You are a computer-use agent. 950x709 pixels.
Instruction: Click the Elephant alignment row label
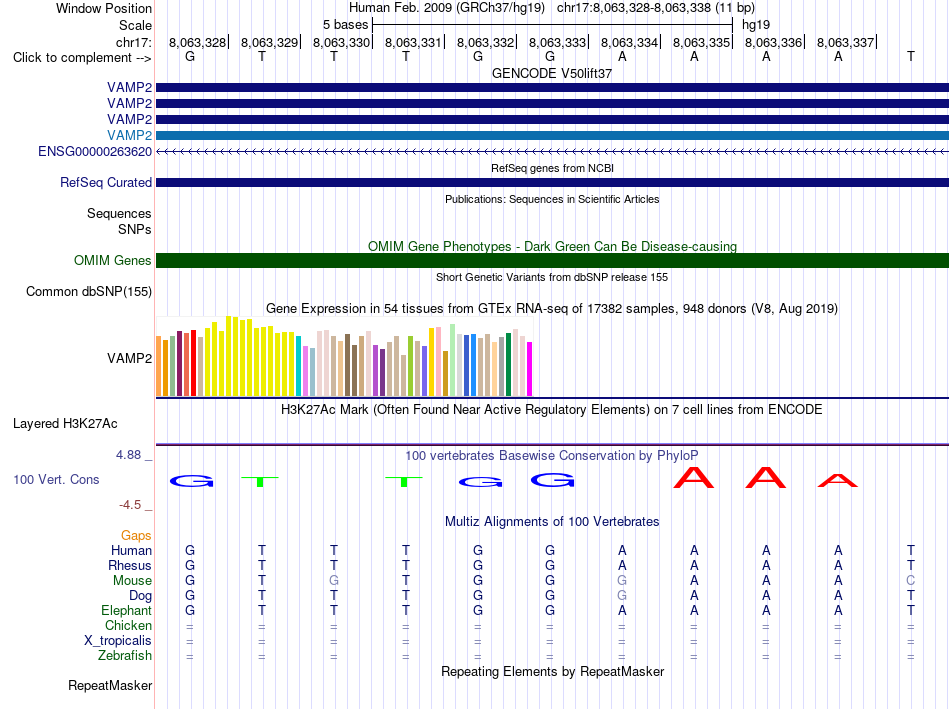tap(126, 610)
